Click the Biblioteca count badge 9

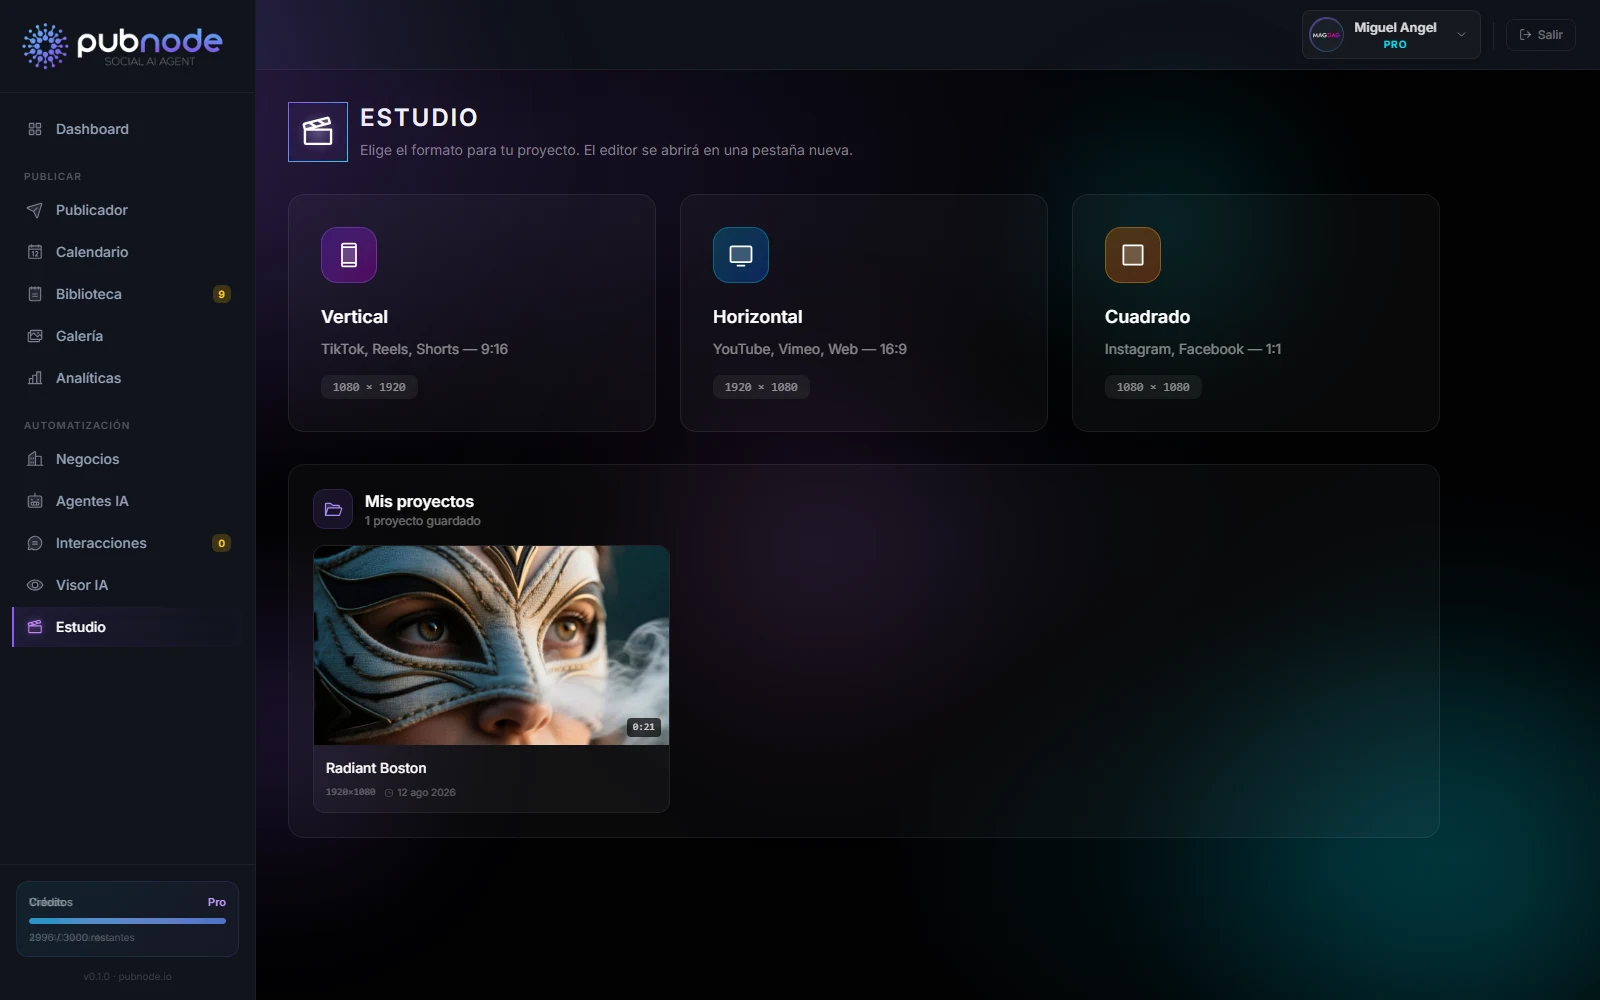point(222,294)
